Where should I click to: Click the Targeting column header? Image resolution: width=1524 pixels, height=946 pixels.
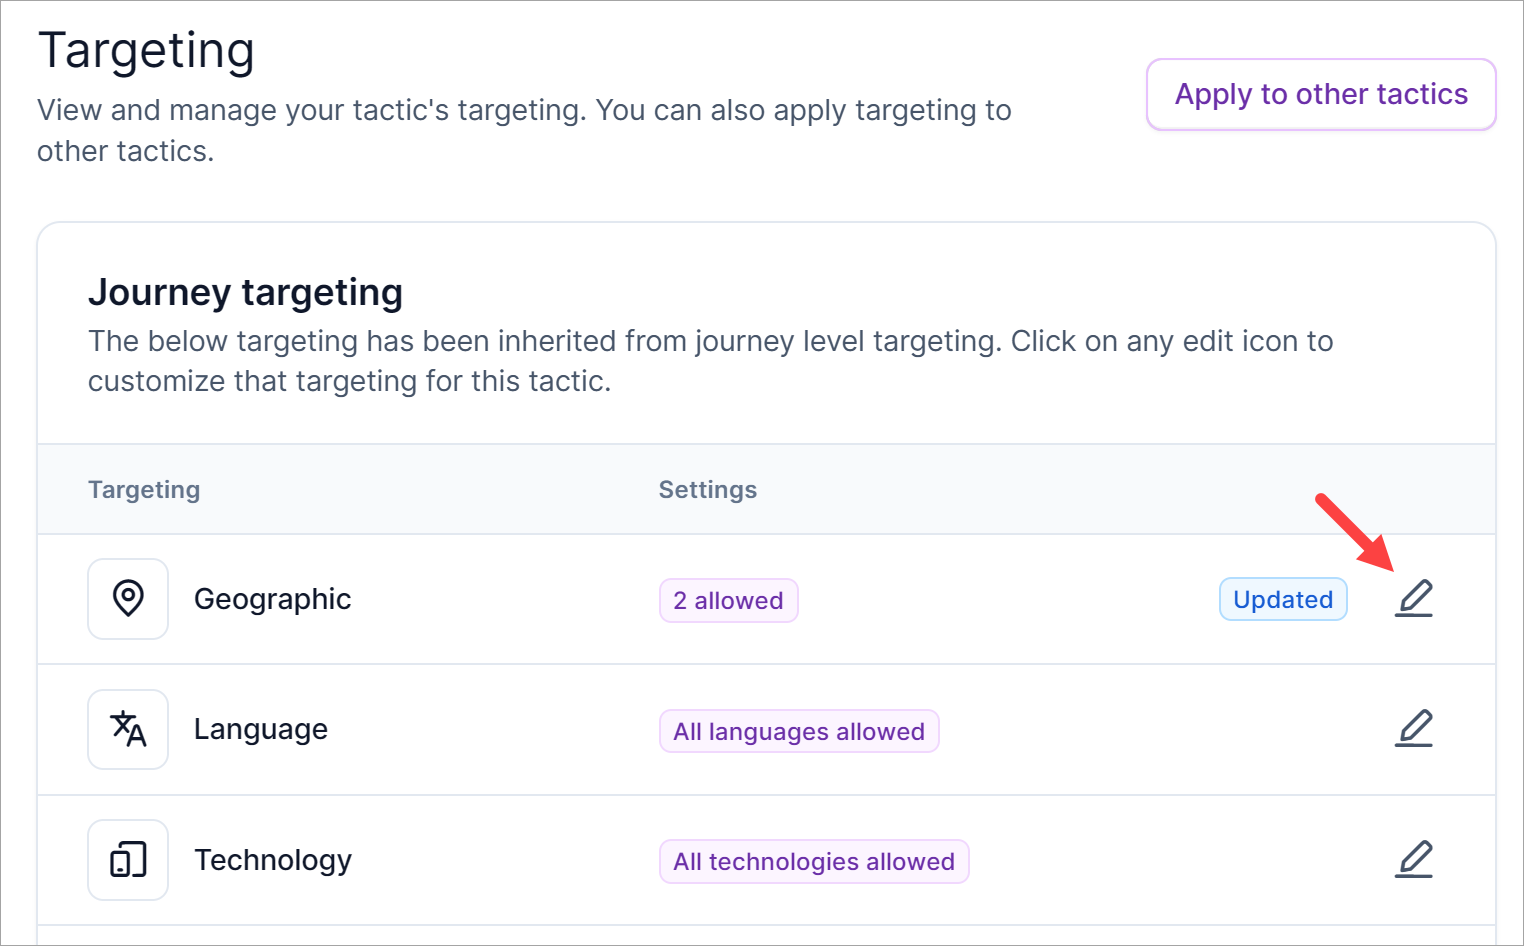click(144, 489)
